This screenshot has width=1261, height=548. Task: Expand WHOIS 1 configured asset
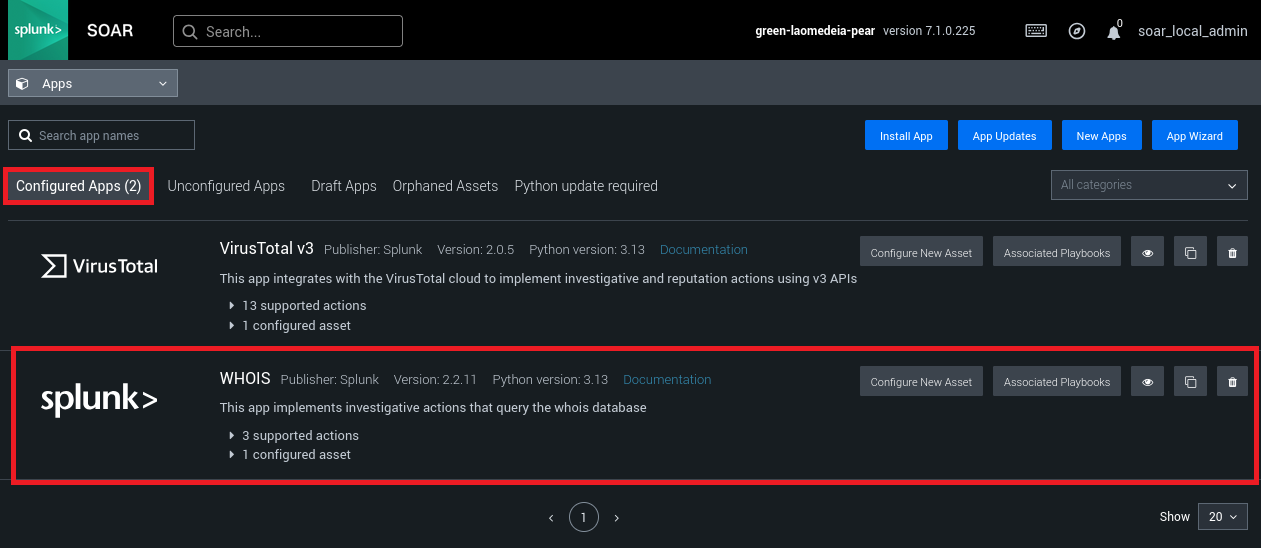coord(295,454)
